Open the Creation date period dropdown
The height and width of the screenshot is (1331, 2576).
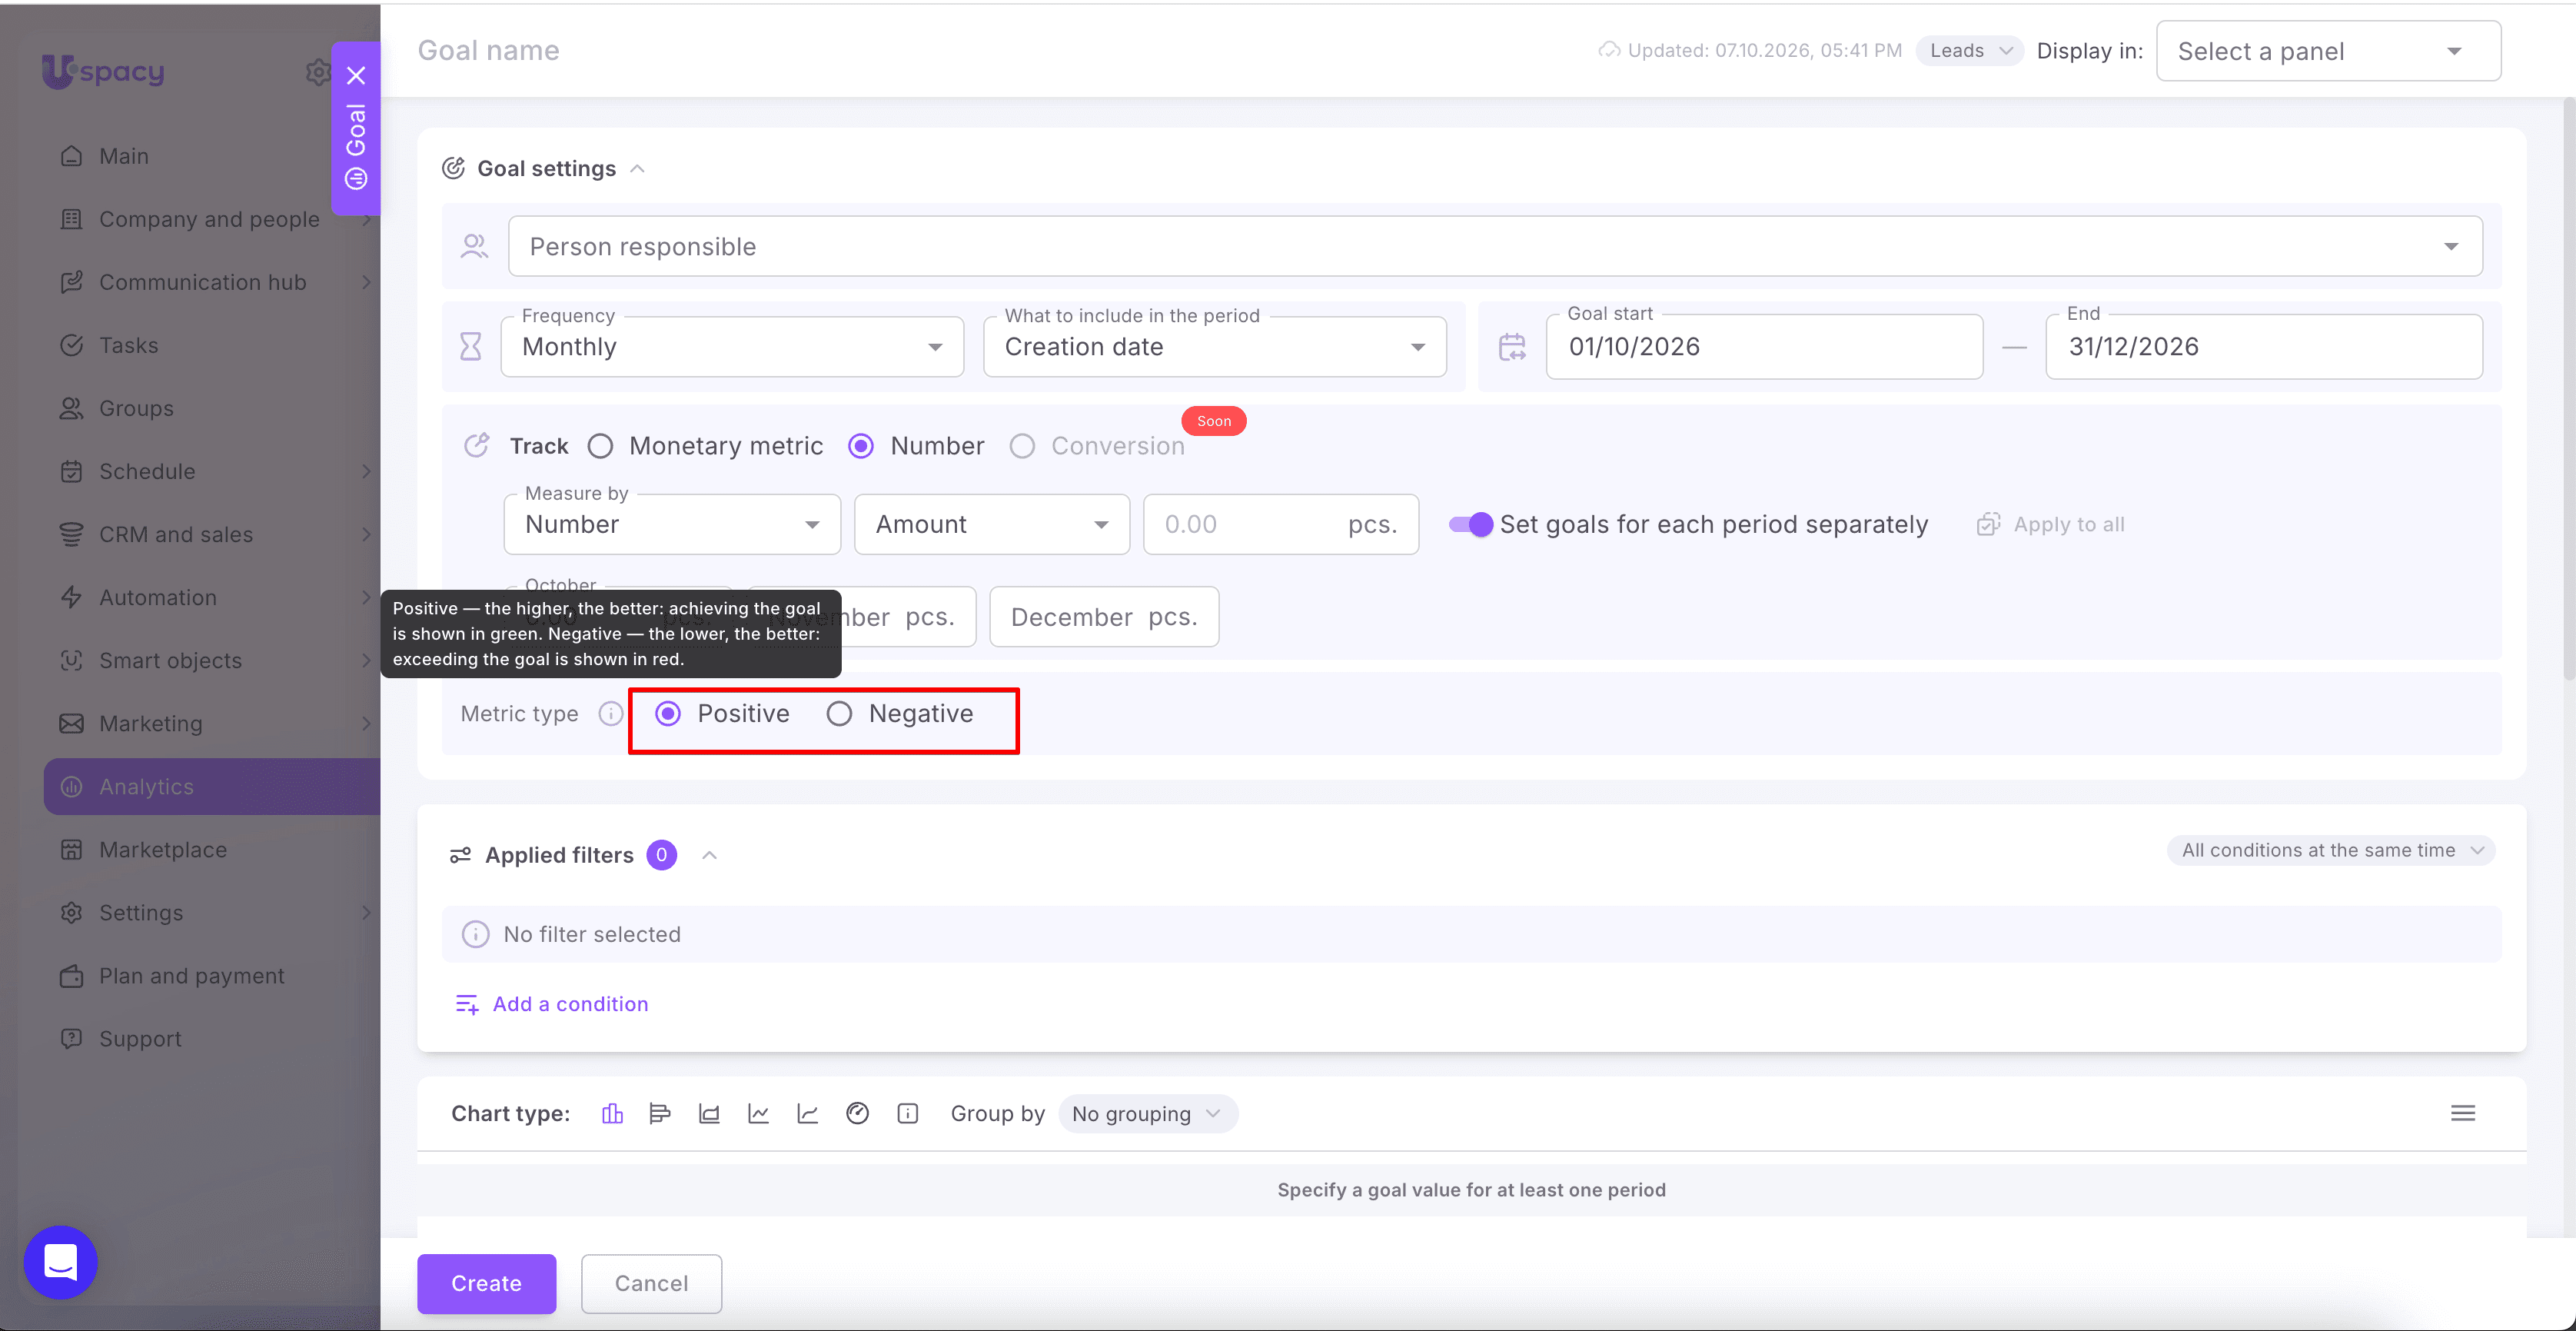pos(1215,347)
